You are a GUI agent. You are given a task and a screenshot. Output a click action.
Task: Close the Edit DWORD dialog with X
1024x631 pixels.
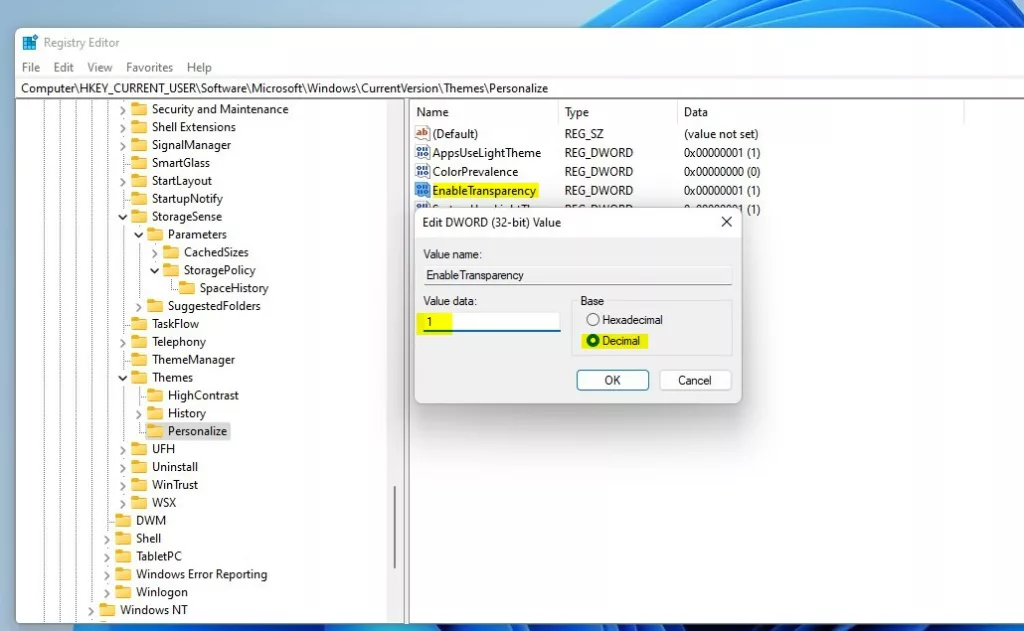pos(726,222)
